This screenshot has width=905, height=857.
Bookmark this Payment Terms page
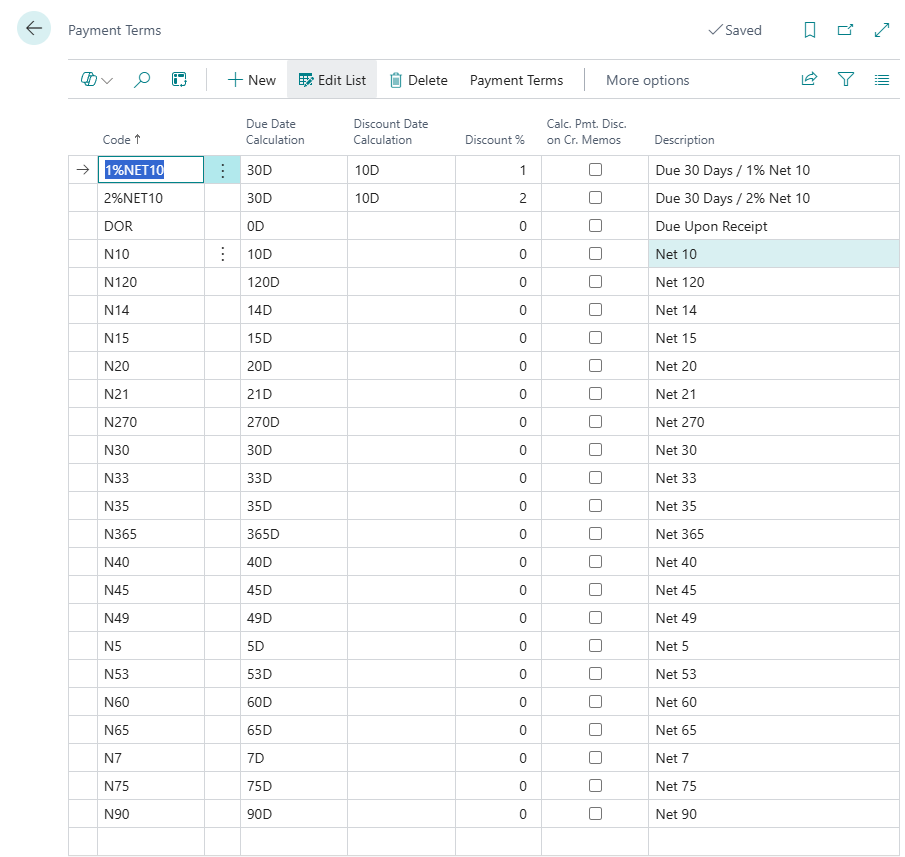[810, 30]
